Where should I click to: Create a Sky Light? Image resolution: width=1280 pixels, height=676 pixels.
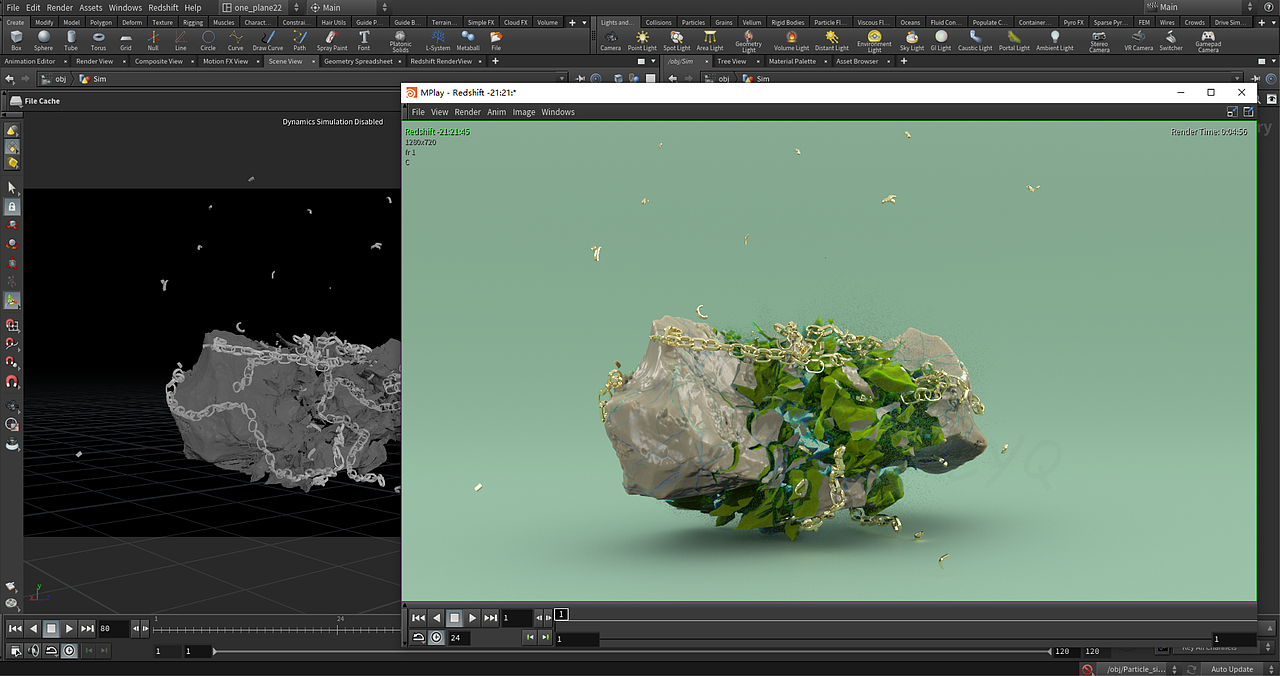pyautogui.click(x=912, y=40)
